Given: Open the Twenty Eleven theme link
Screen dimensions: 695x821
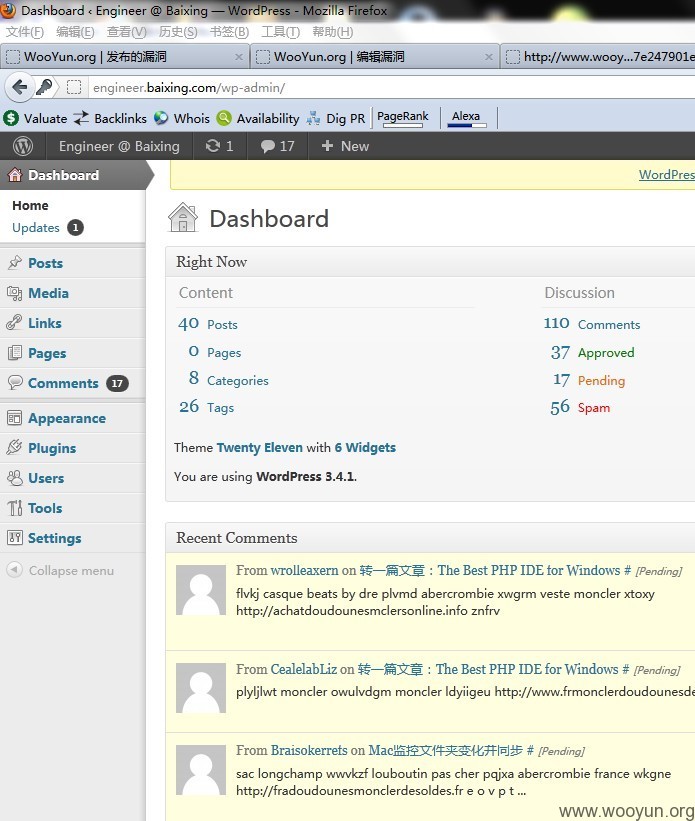Looking at the screenshot, I should click(x=259, y=448).
